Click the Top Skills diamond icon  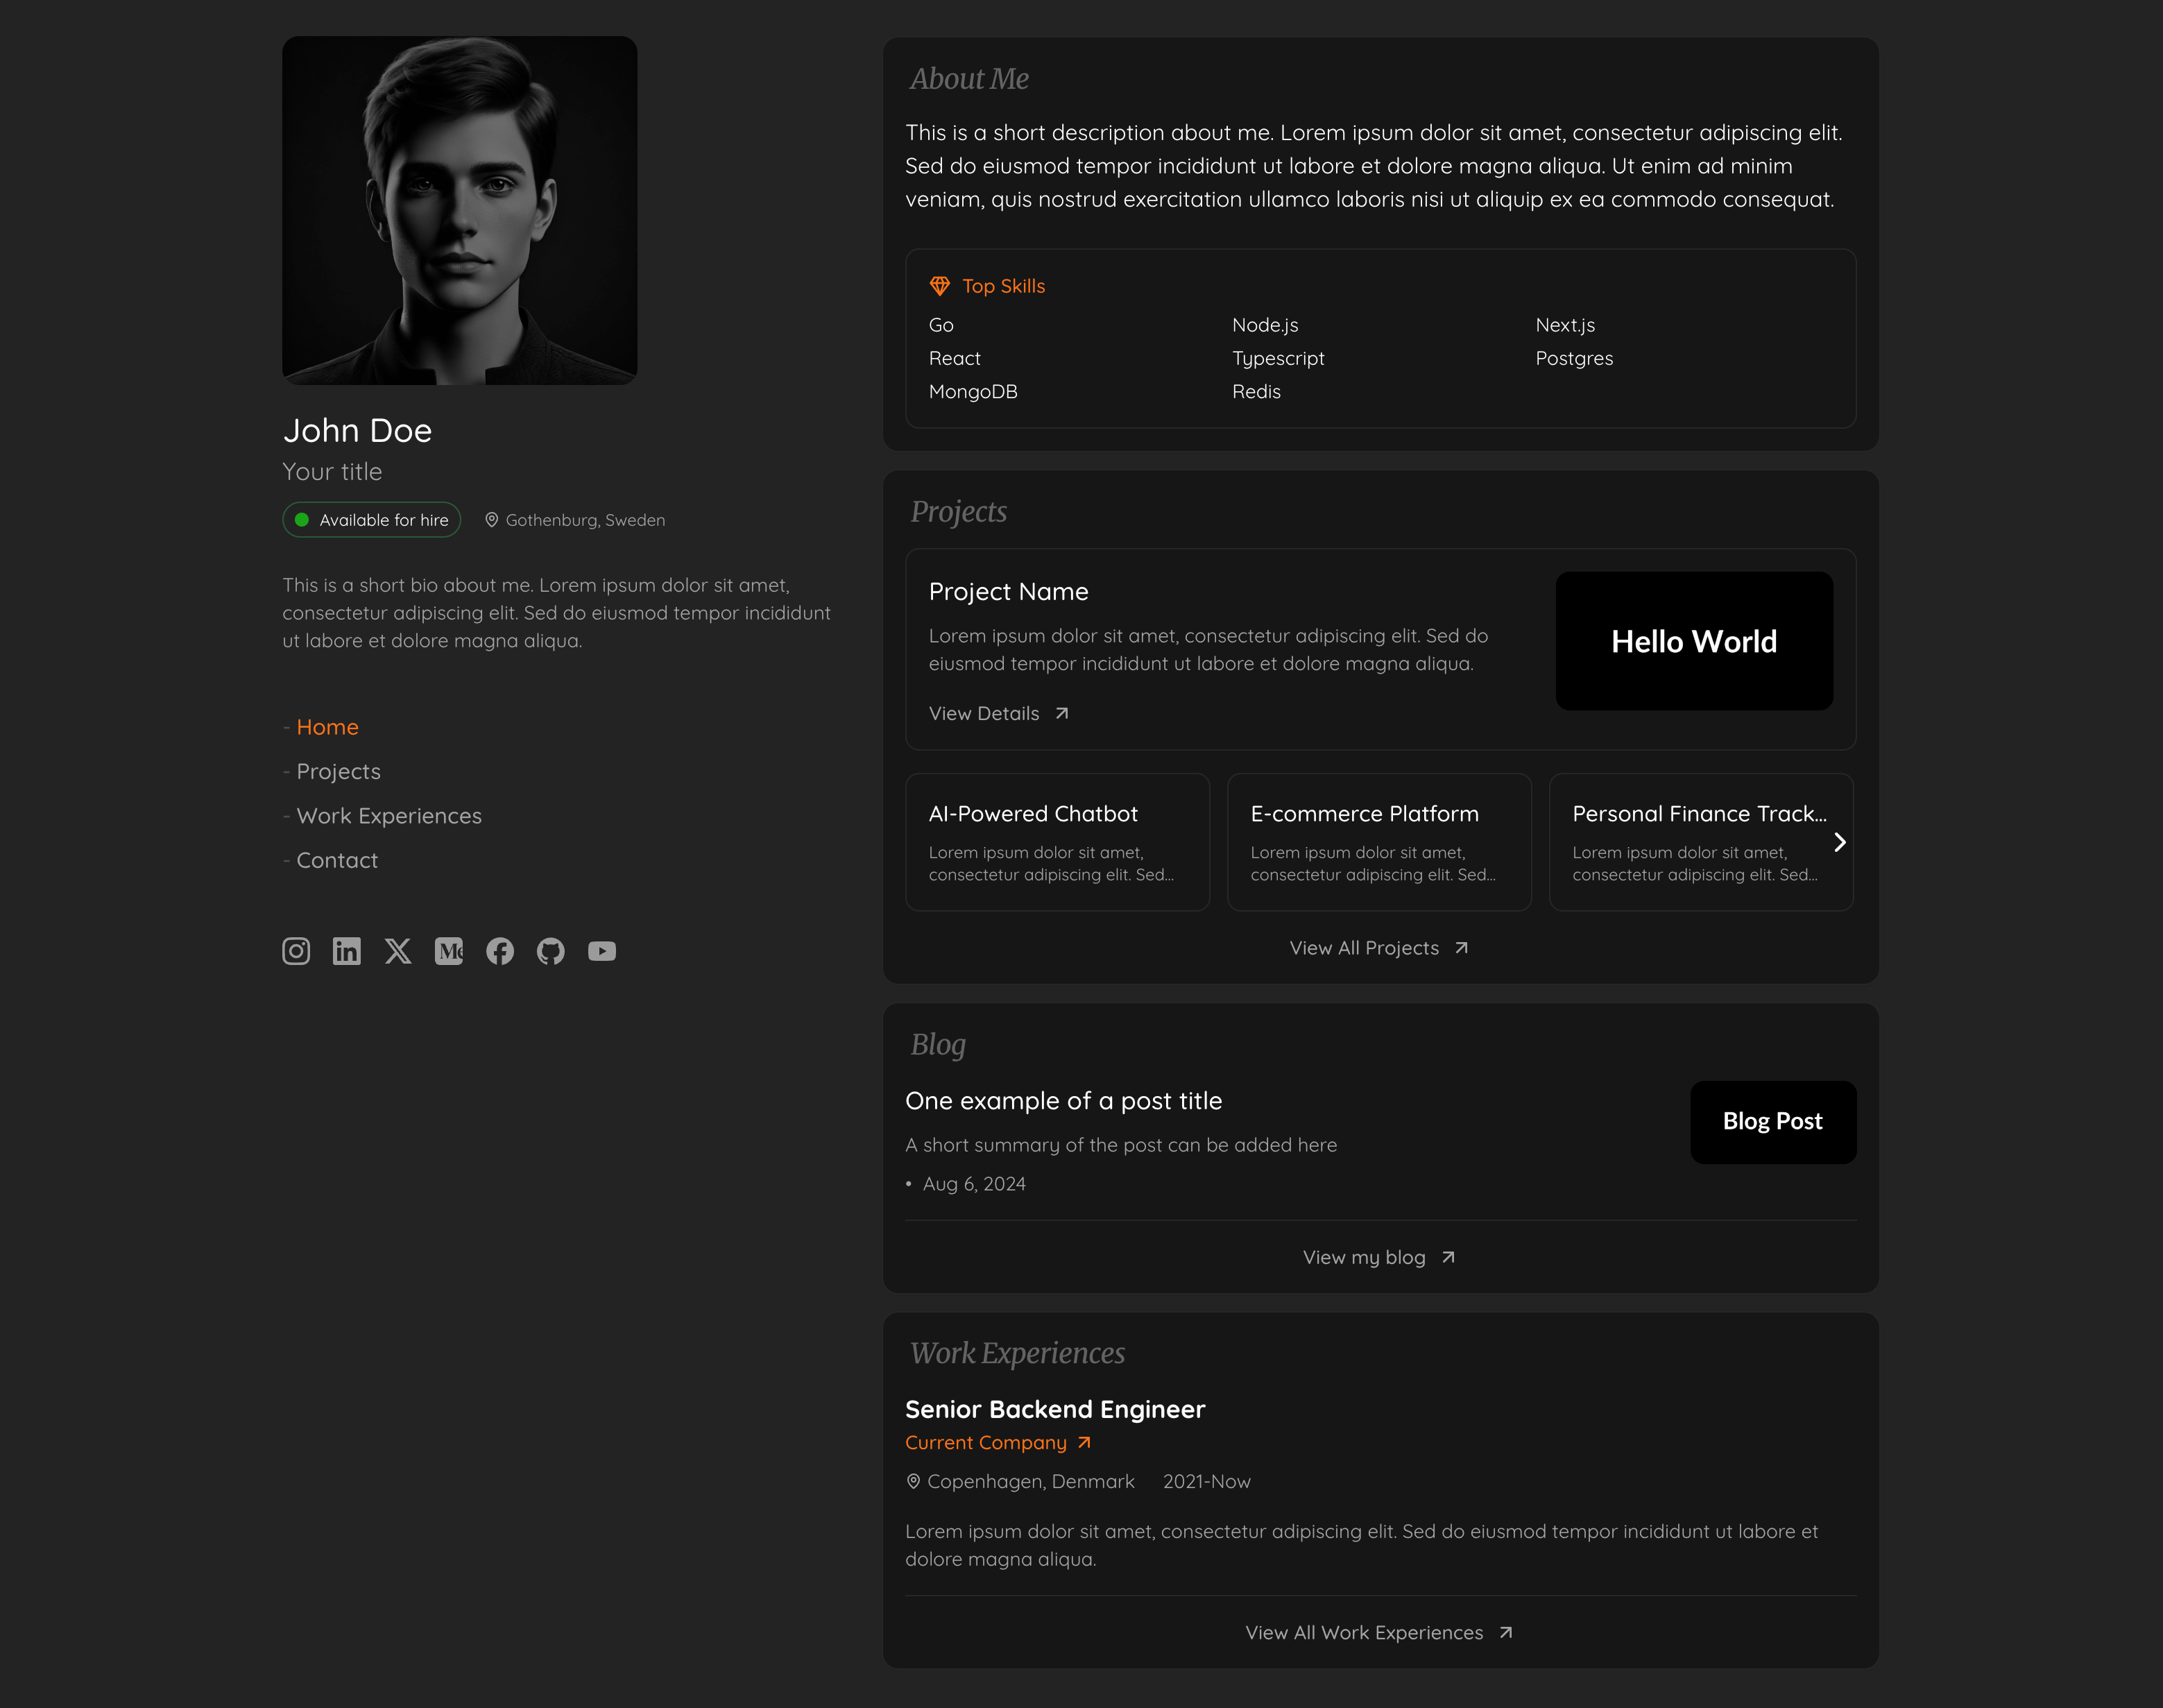click(940, 286)
